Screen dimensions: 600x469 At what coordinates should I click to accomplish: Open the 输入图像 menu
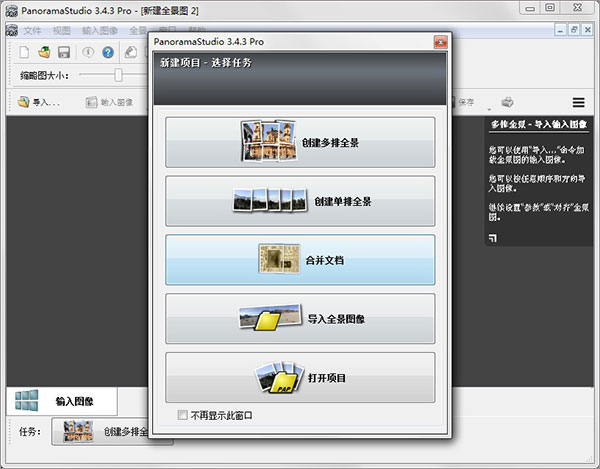[99, 31]
